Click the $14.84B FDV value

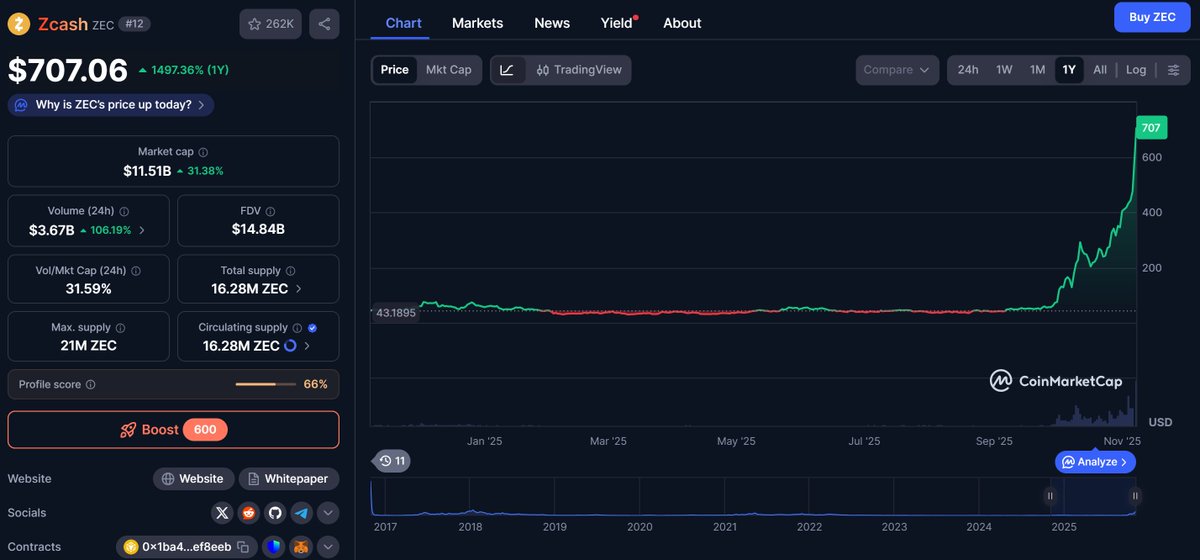tap(258, 229)
